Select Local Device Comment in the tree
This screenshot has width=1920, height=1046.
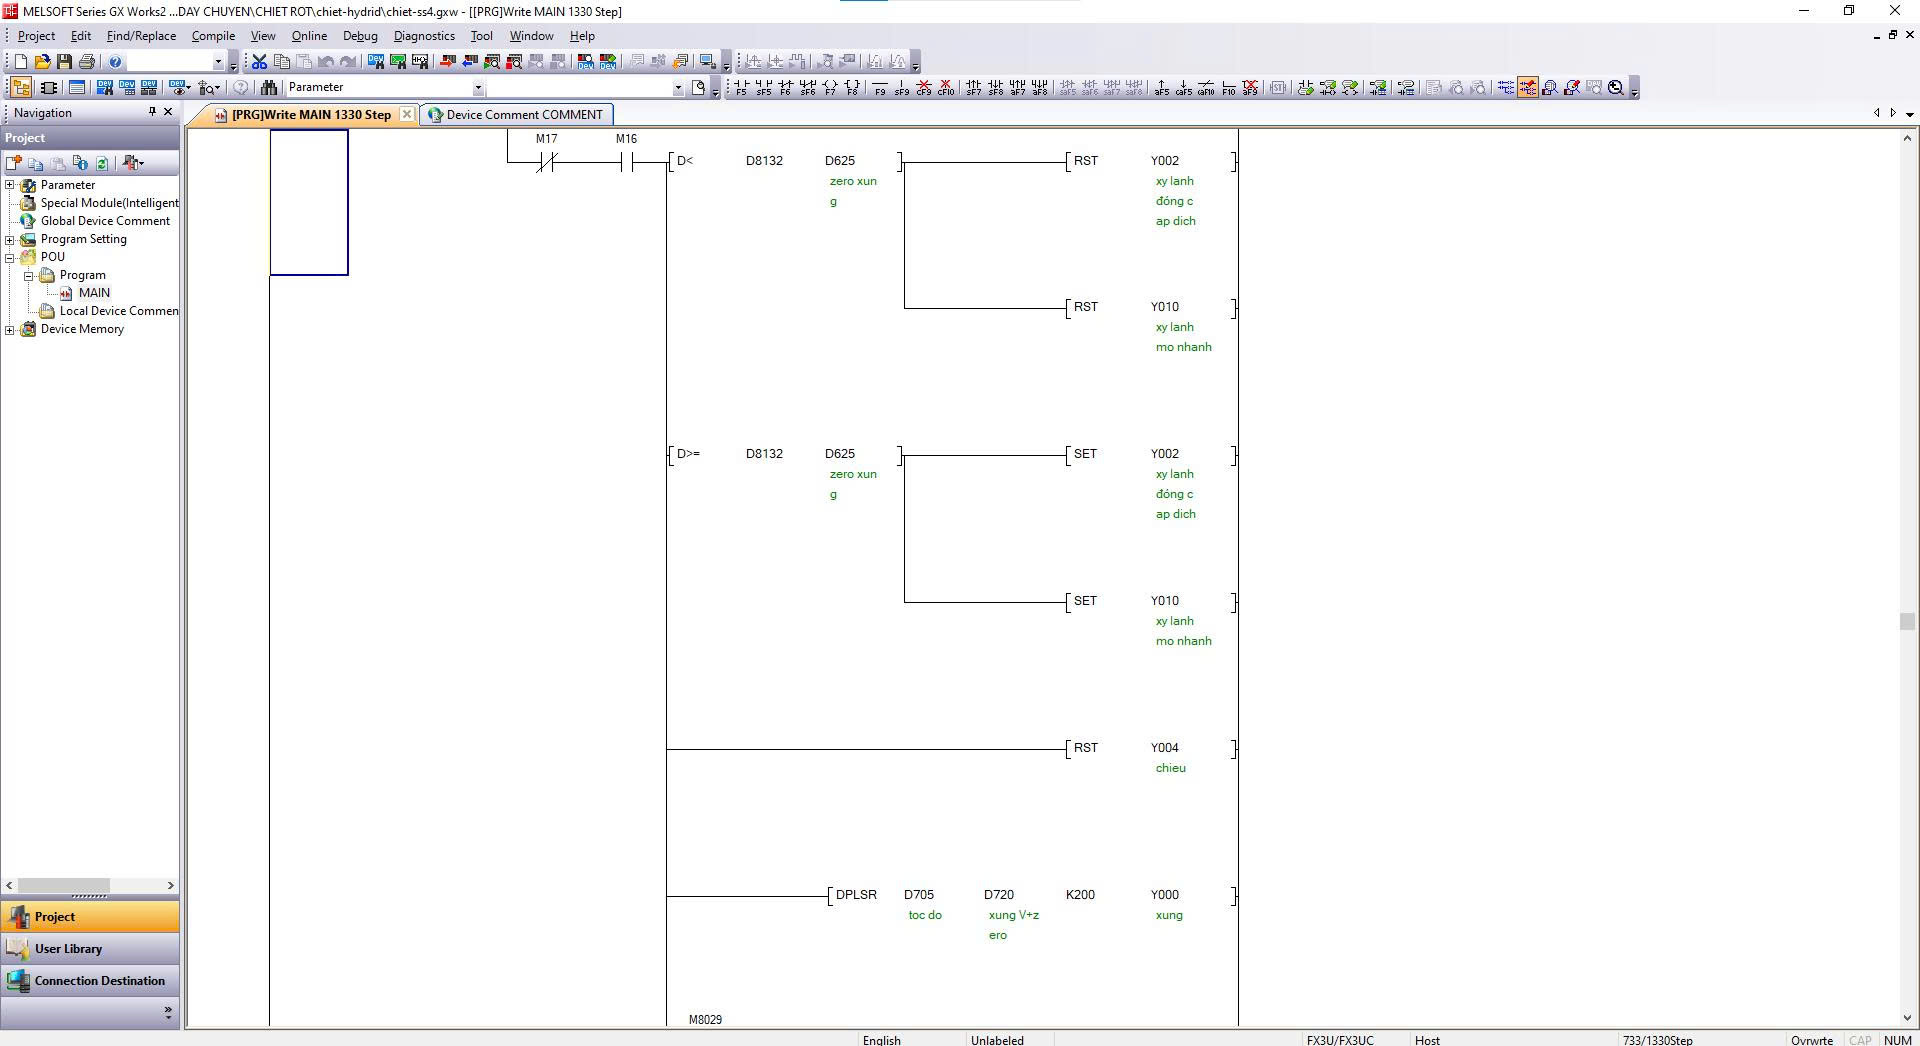(119, 311)
